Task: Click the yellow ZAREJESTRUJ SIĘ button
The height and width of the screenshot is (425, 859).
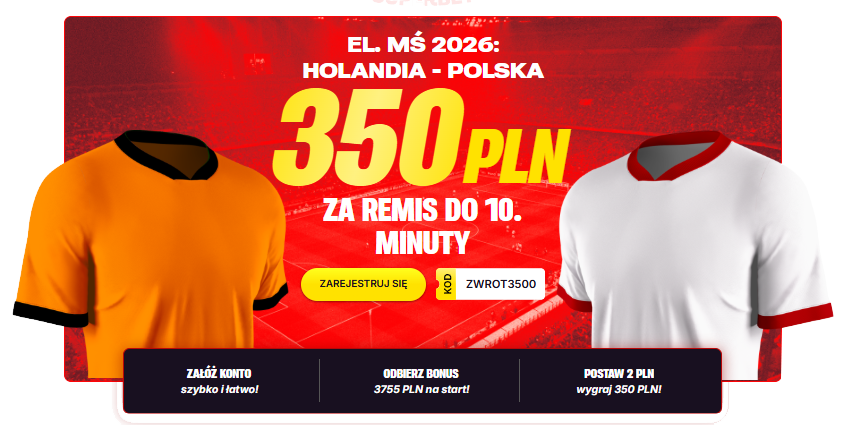Action: [x=363, y=284]
